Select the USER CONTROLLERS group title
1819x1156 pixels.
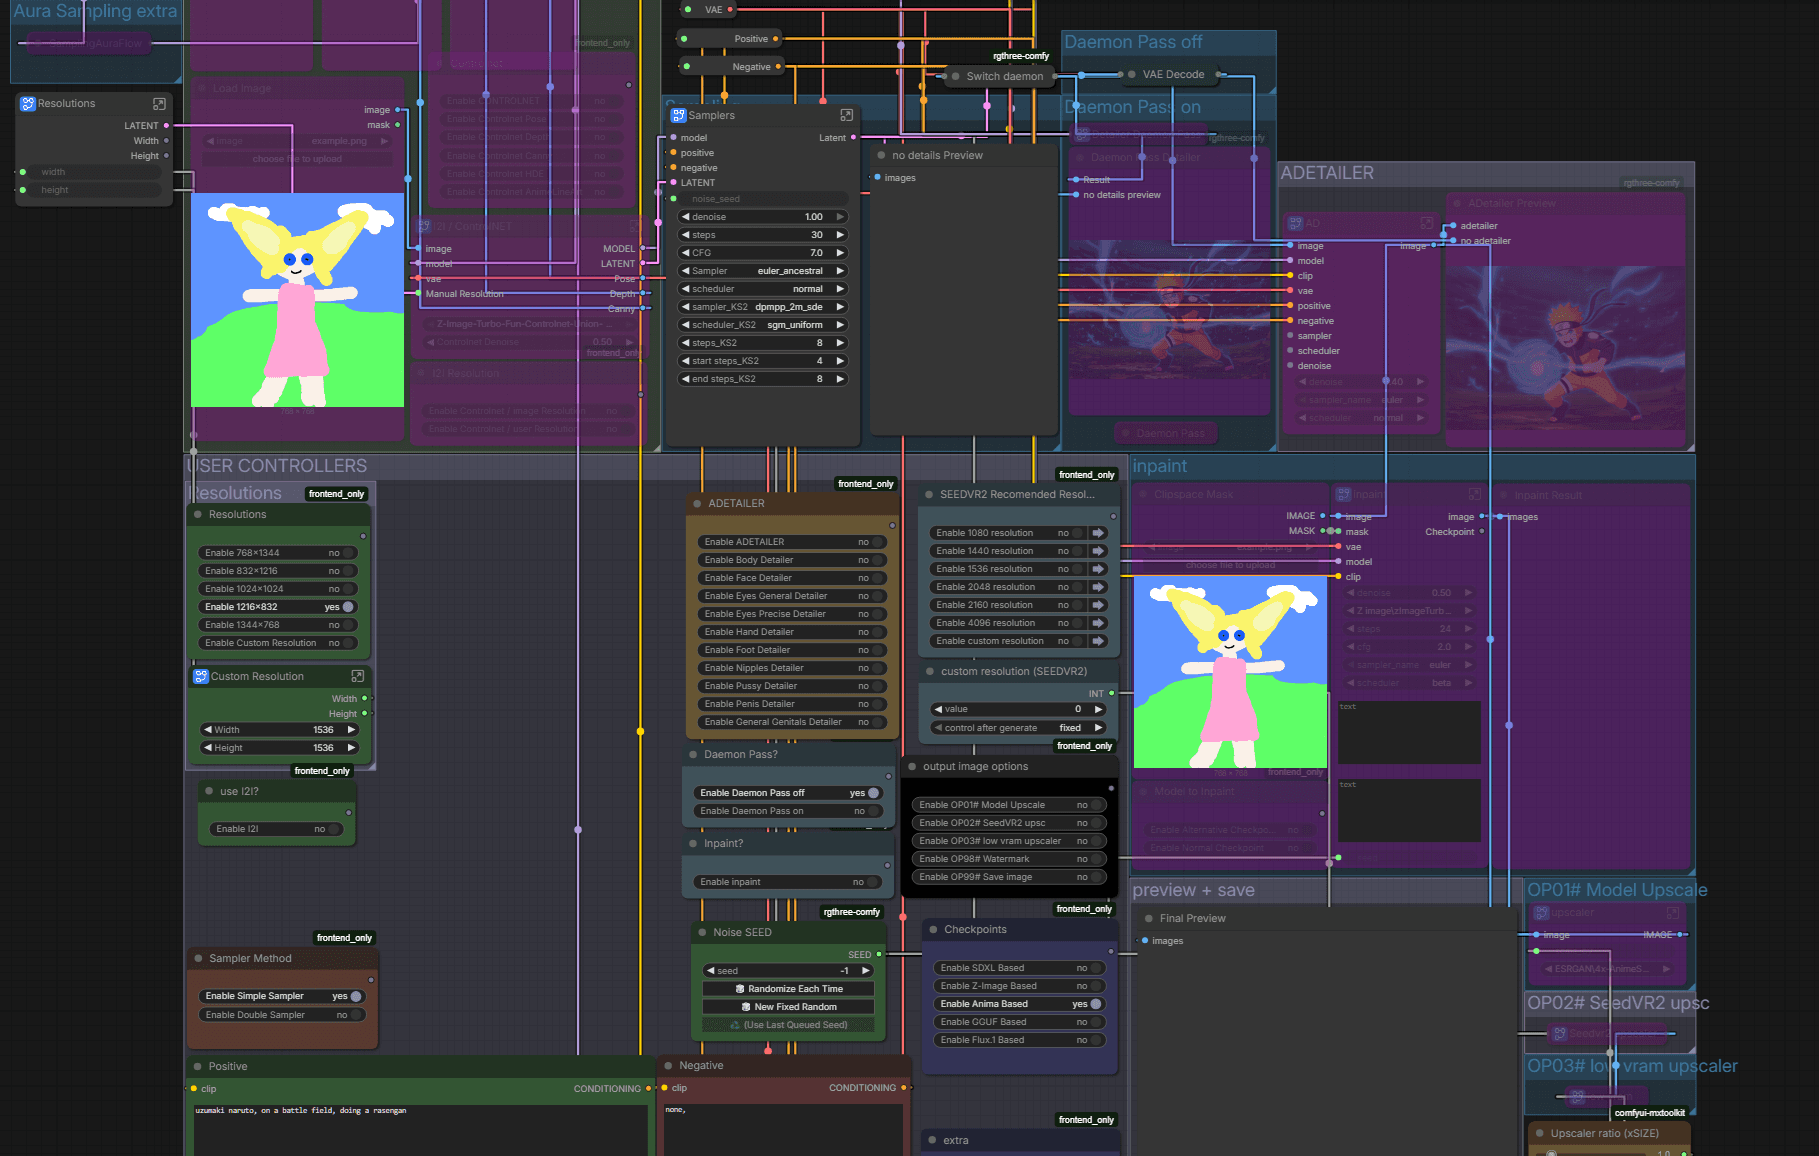(x=277, y=466)
